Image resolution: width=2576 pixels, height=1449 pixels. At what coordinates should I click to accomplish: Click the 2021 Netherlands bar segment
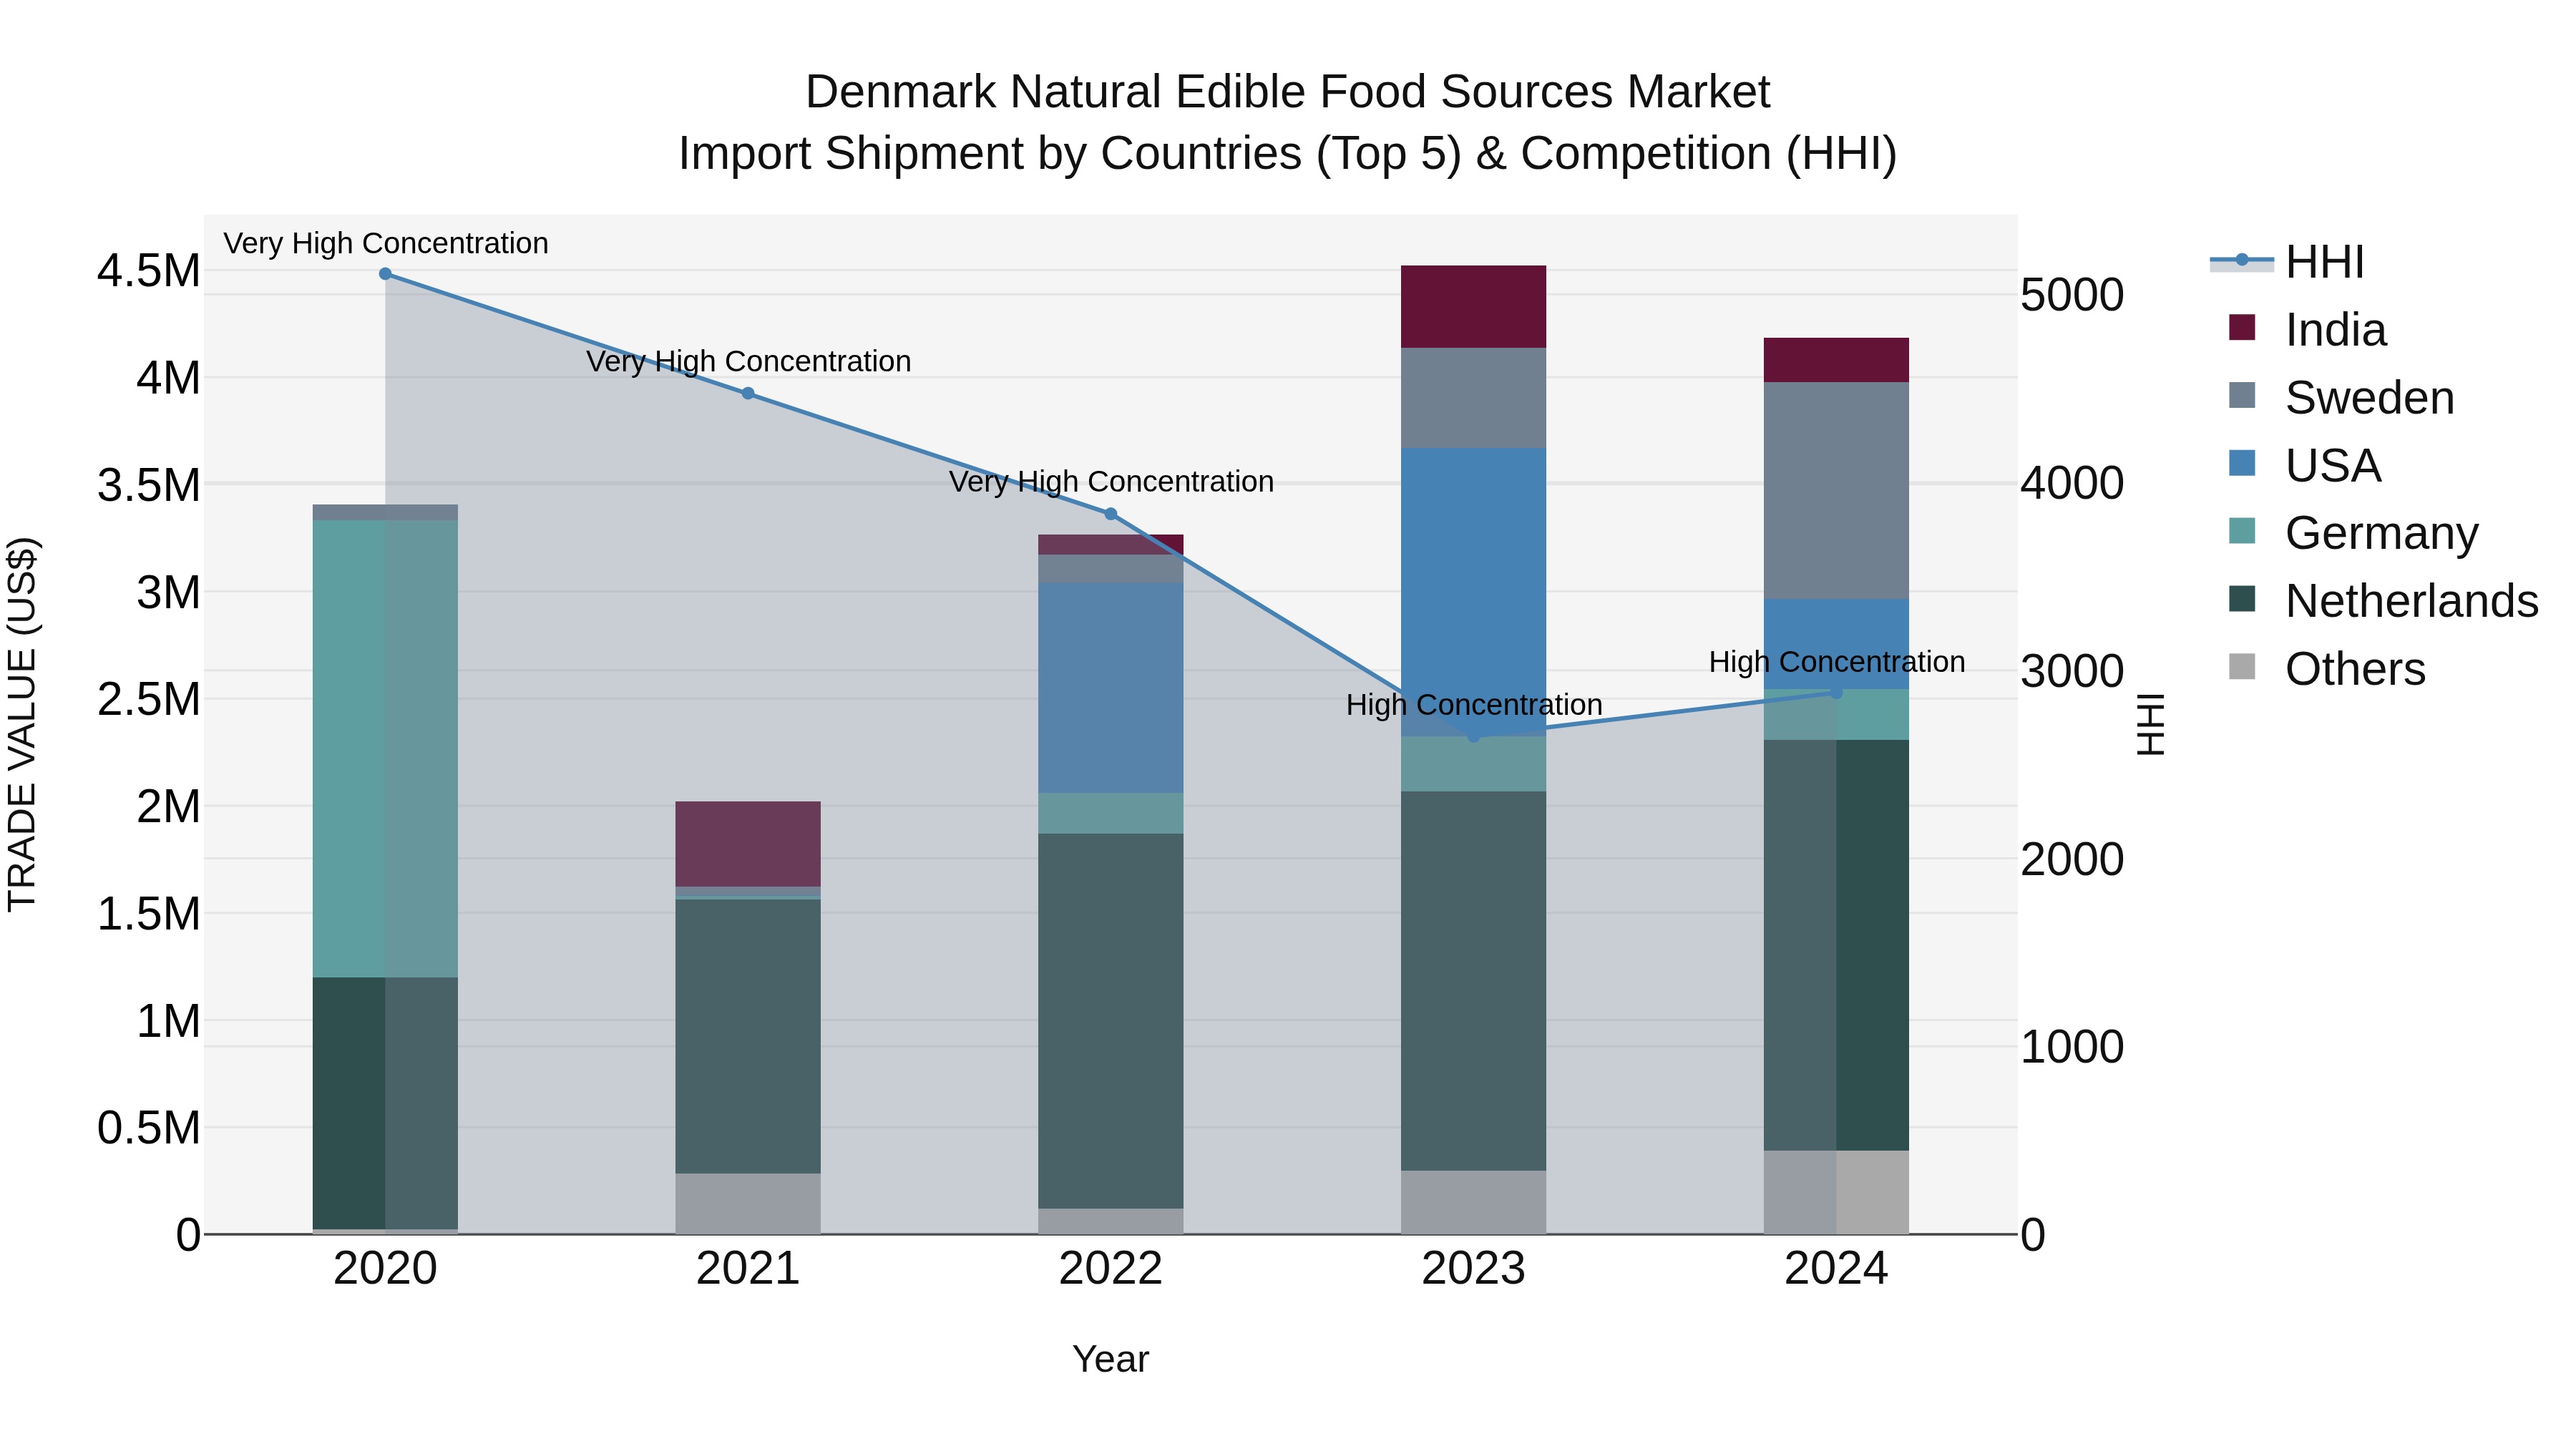point(748,1037)
